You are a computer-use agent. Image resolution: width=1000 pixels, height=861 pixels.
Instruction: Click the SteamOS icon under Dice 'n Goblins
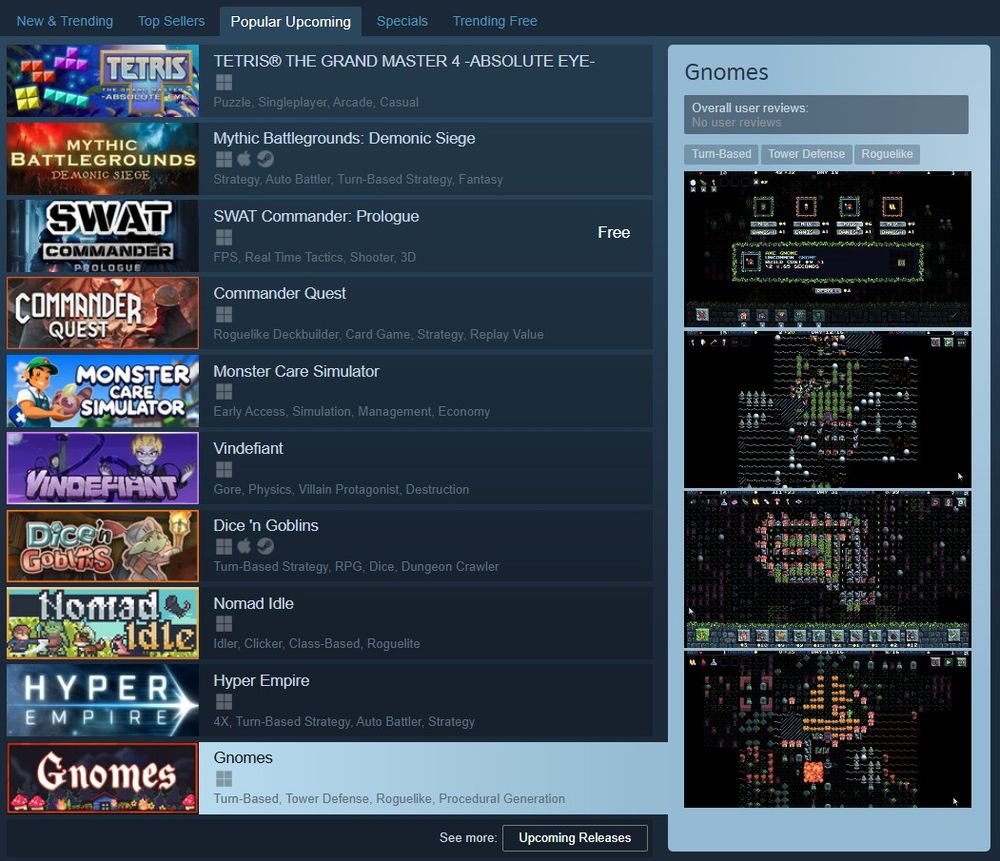tap(265, 547)
